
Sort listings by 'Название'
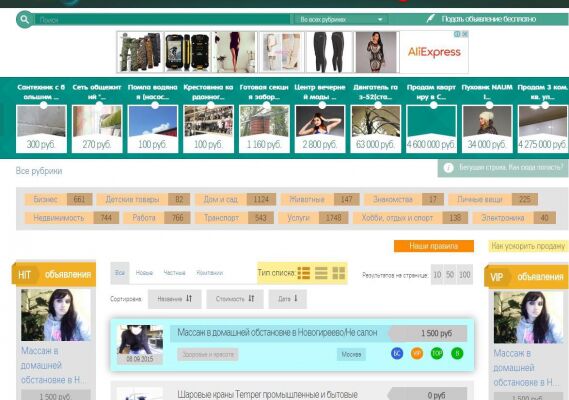175,299
